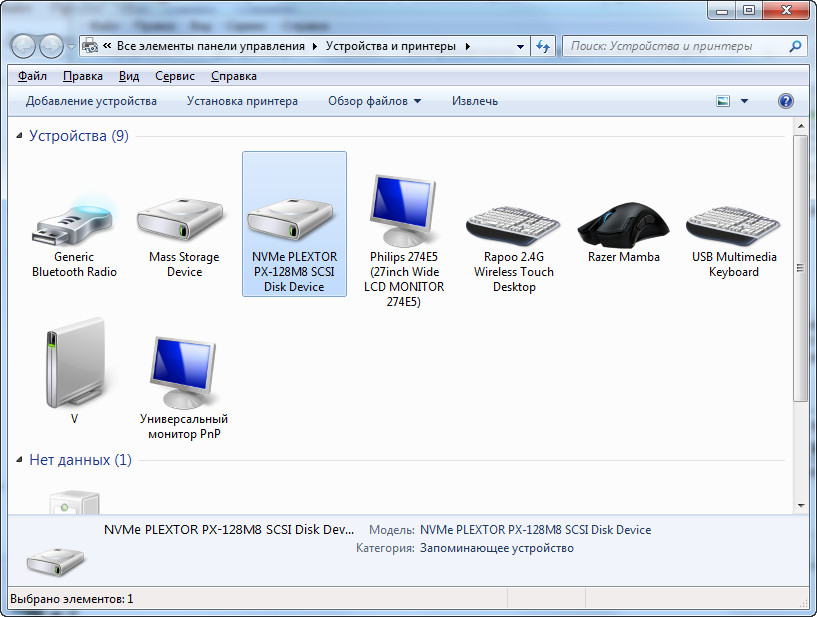Click the scrollbar up arrow
Image resolution: width=817 pixels, height=617 pixels.
click(x=800, y=126)
